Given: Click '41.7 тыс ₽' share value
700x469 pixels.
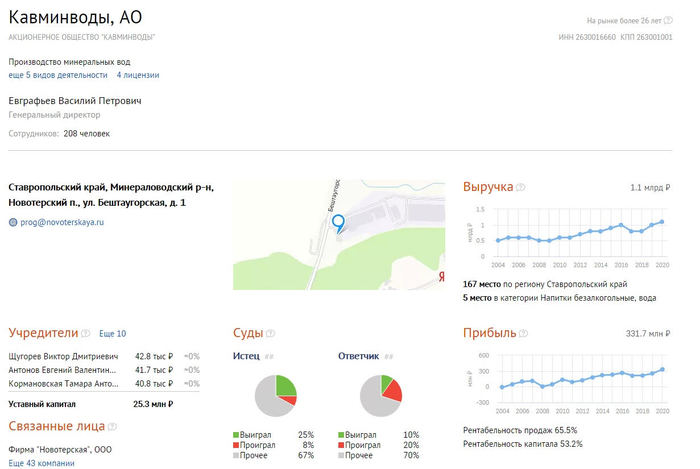Looking at the screenshot, I should tap(154, 370).
